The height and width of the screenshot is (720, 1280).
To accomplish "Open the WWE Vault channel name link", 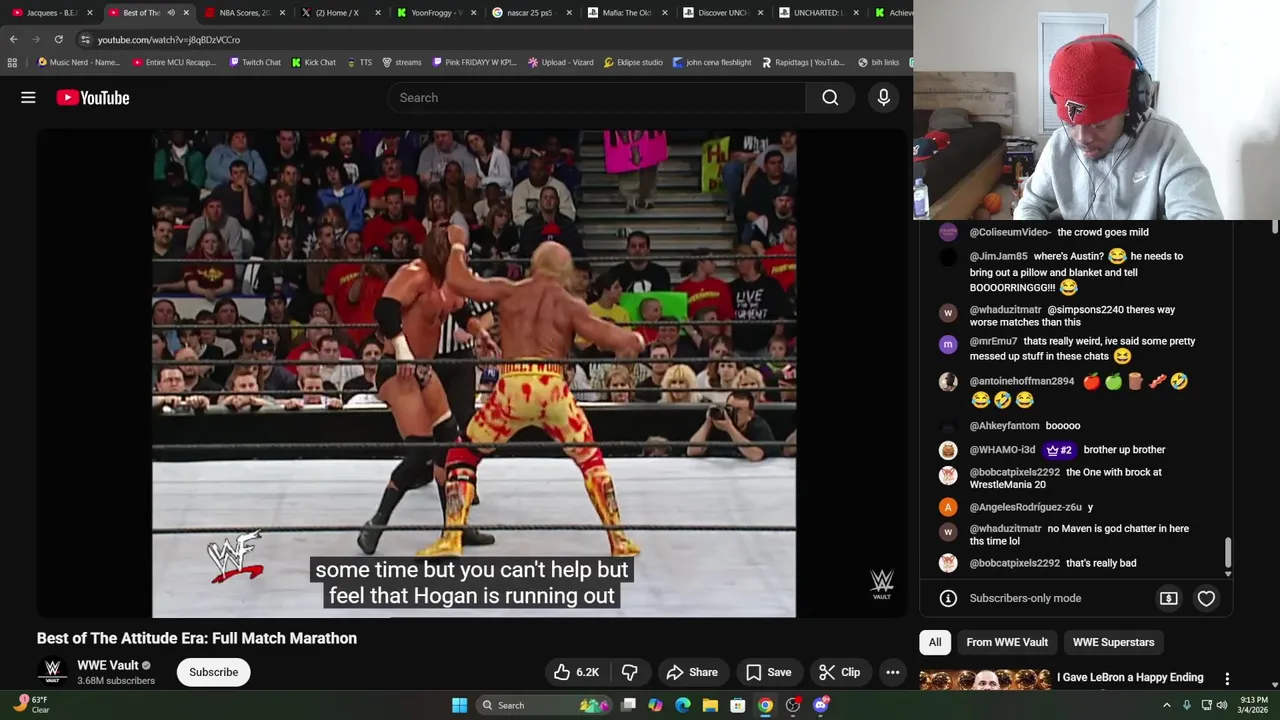I will 108,665.
